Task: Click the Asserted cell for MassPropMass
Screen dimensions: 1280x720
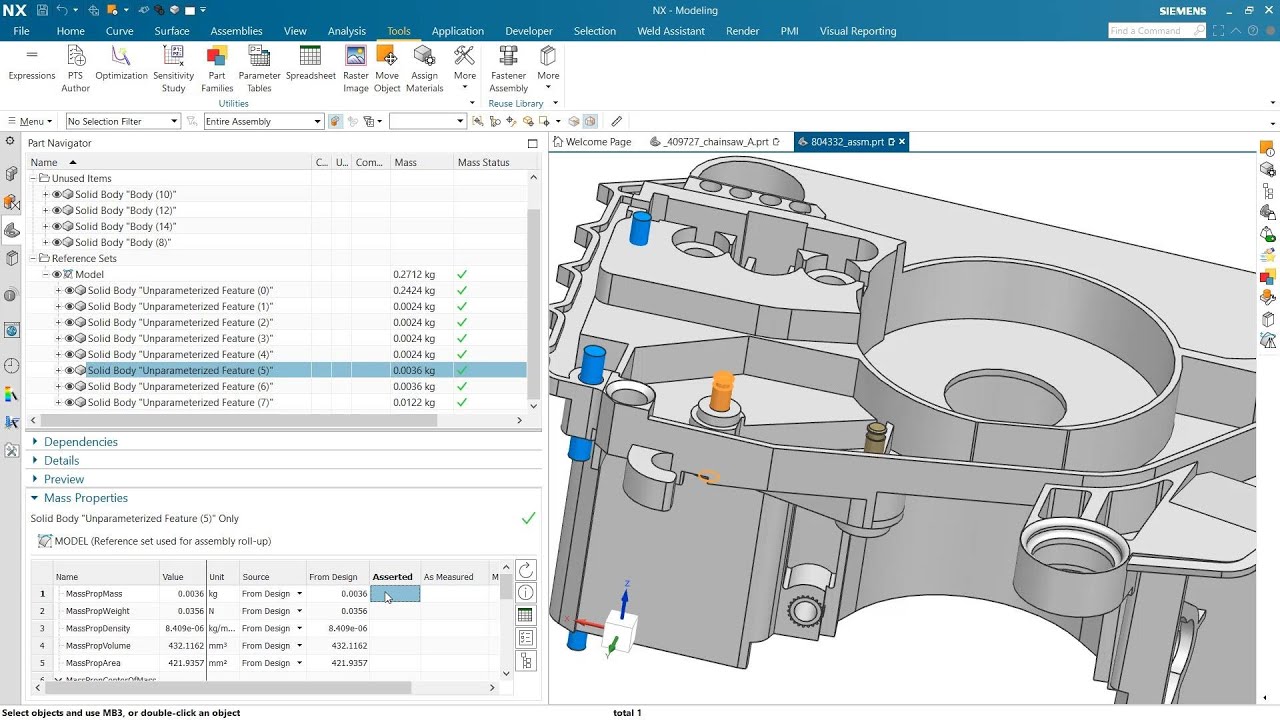Action: pos(395,594)
